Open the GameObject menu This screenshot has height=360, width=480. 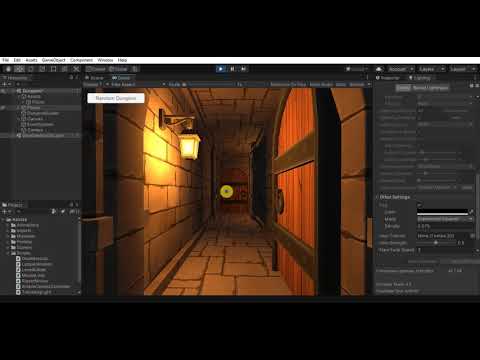54,60
